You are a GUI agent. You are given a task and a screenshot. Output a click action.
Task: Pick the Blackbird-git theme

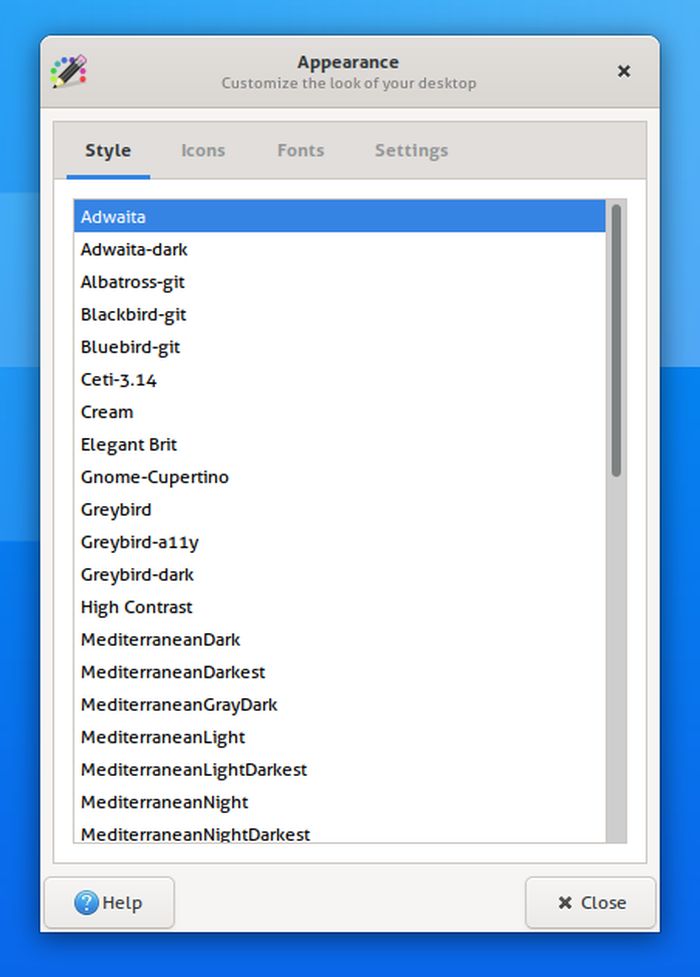point(133,314)
